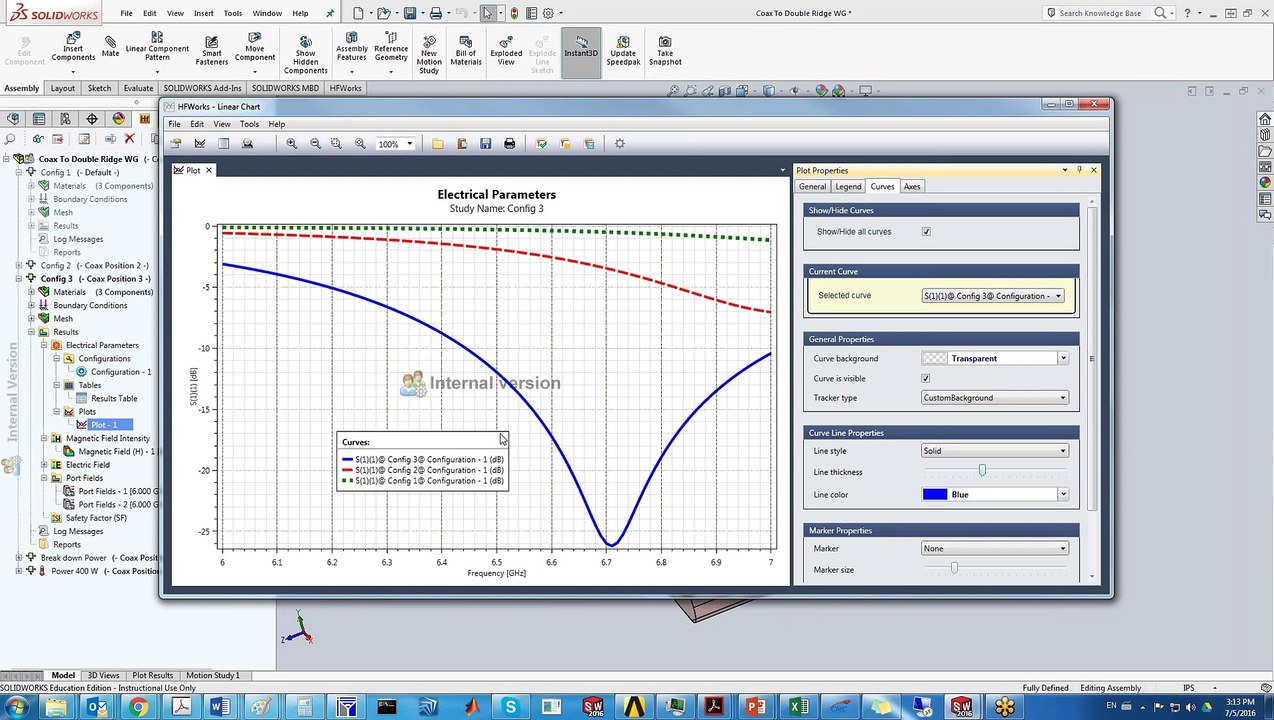This screenshot has height=720, width=1274.
Task: Click the print icon in chart toolbar
Action: click(509, 144)
